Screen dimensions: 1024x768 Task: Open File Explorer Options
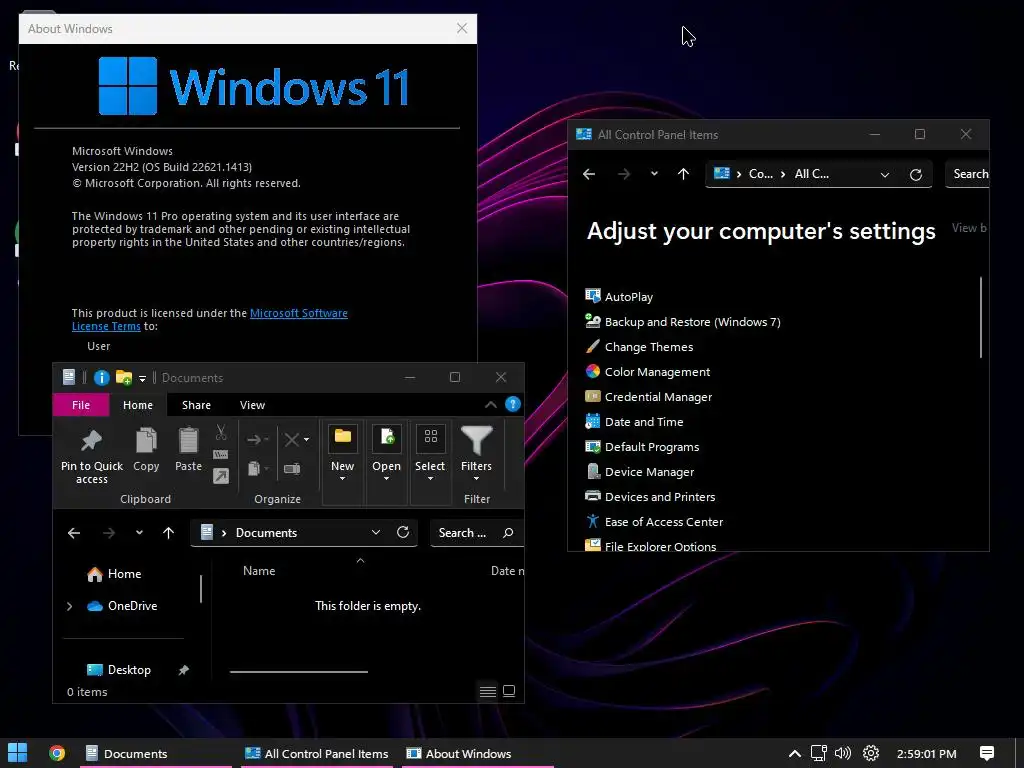click(x=660, y=546)
